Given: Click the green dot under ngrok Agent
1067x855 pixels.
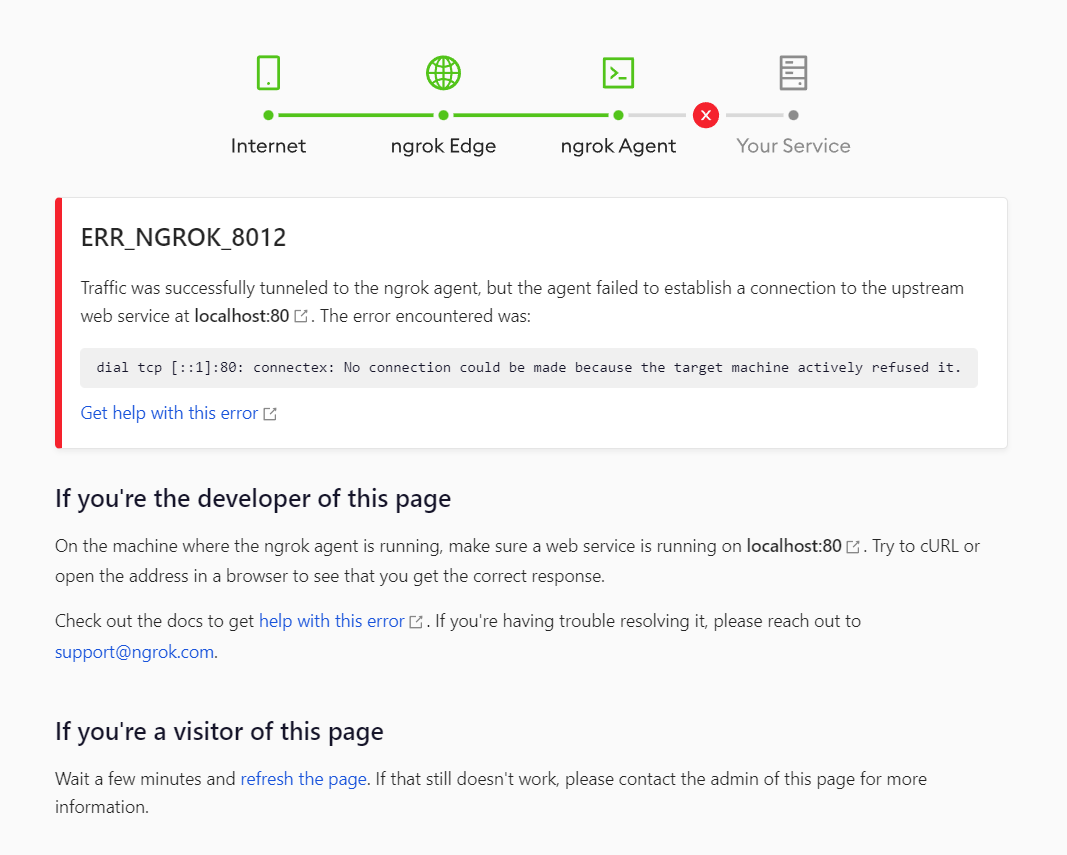Looking at the screenshot, I should pos(618,115).
